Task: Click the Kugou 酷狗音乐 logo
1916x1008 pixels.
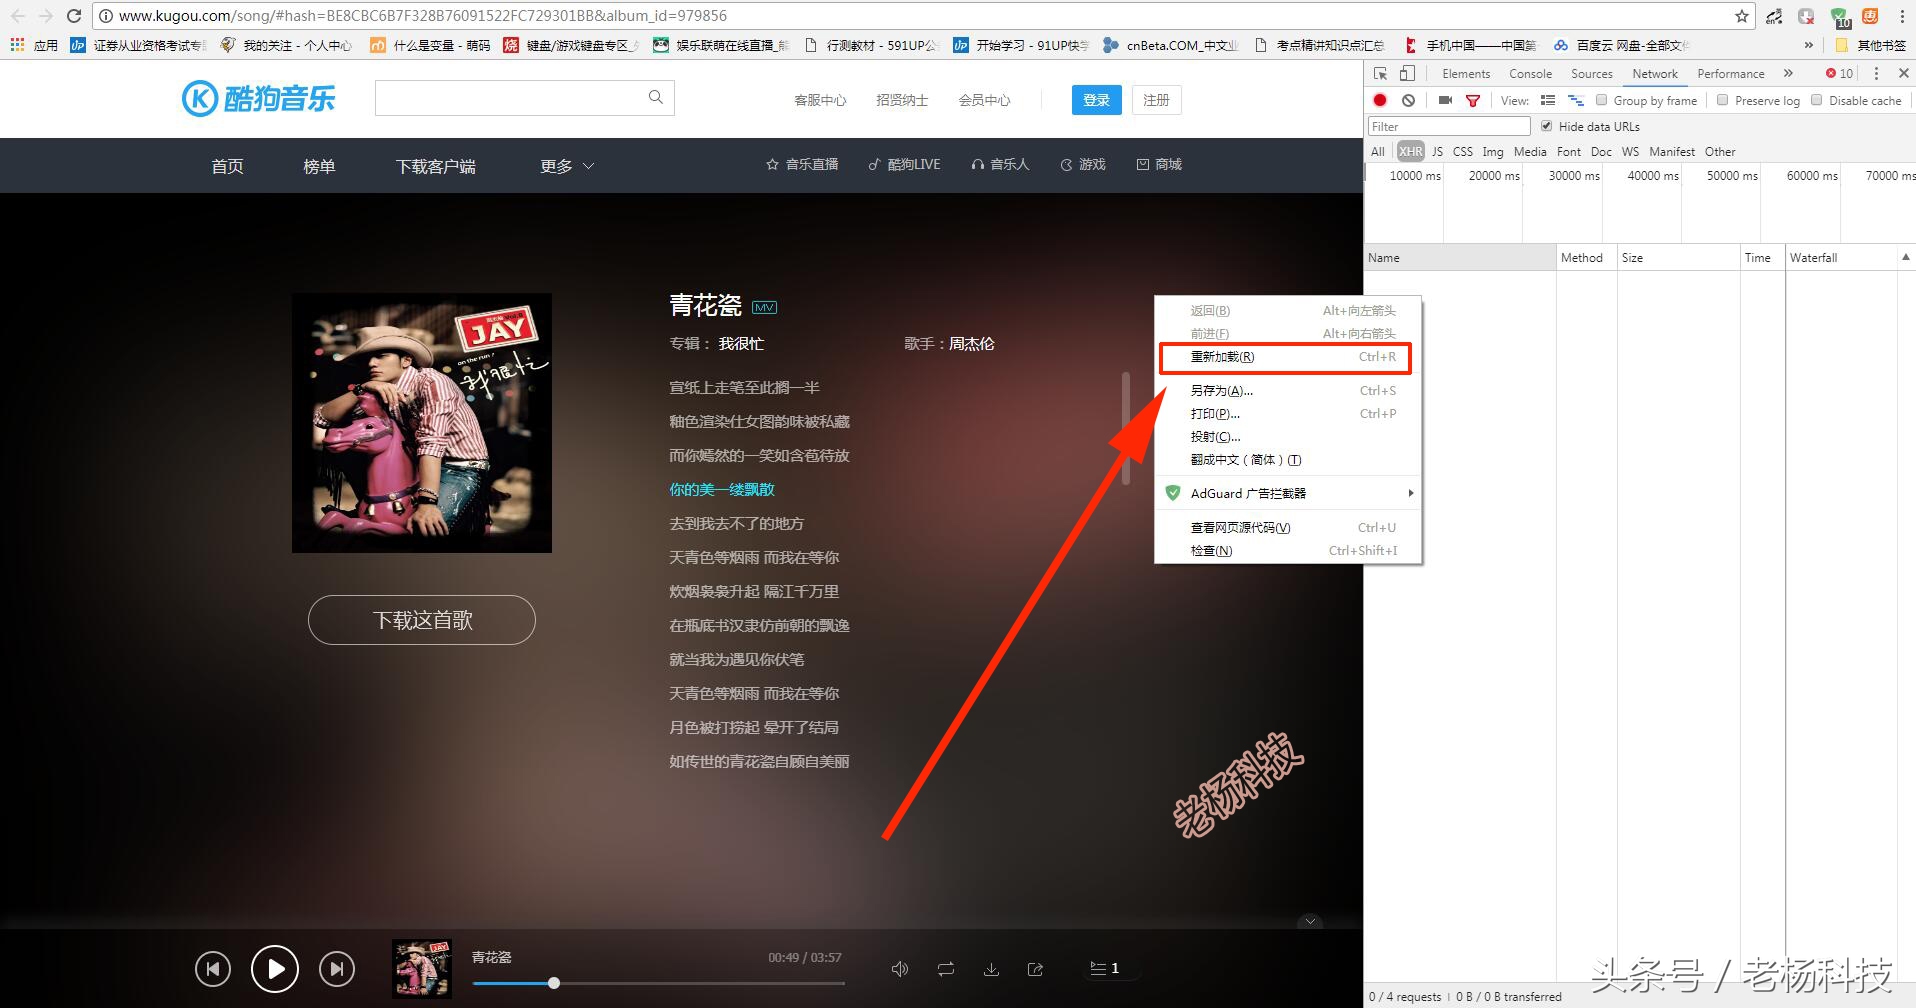Action: click(x=258, y=99)
